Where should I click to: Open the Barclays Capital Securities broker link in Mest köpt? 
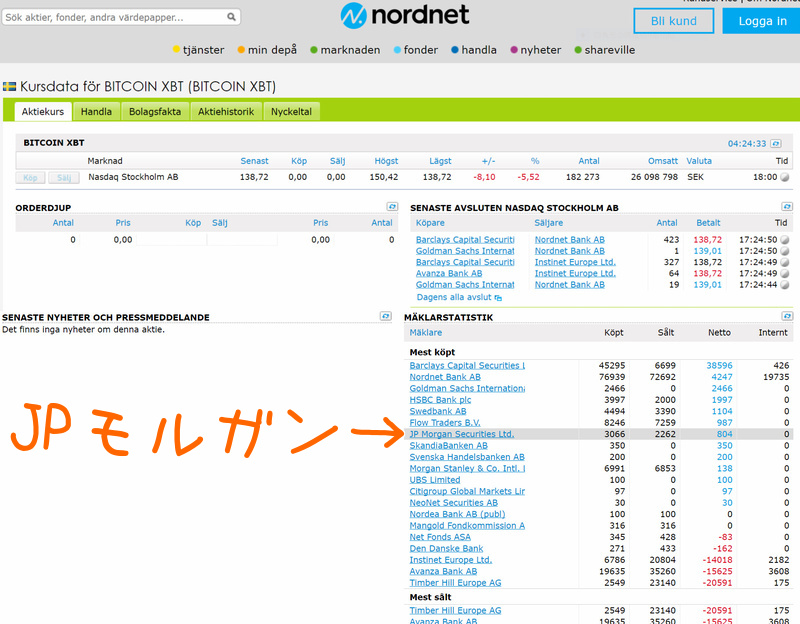click(x=467, y=366)
